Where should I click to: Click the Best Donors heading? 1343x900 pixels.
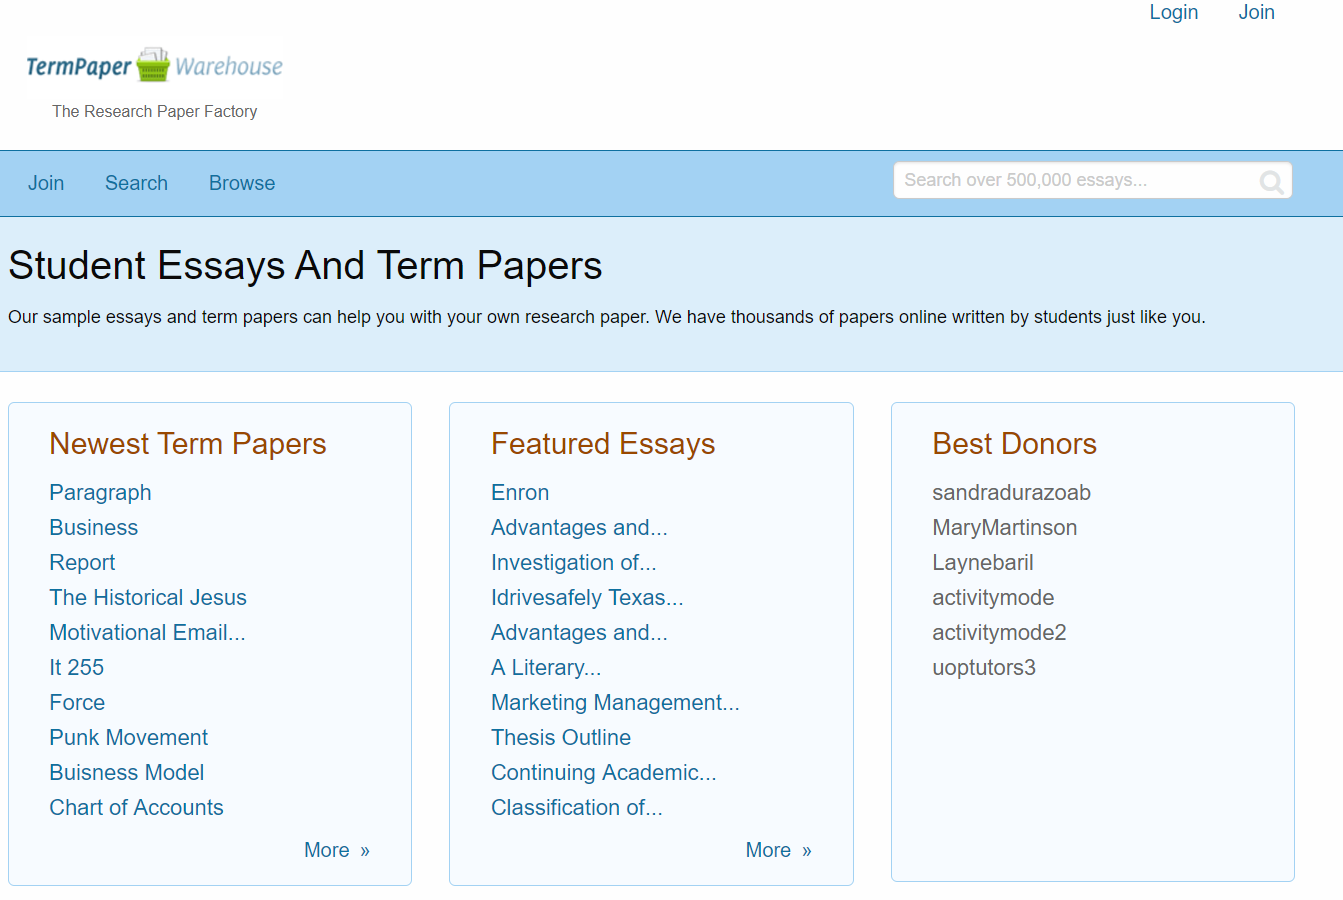tap(1014, 444)
